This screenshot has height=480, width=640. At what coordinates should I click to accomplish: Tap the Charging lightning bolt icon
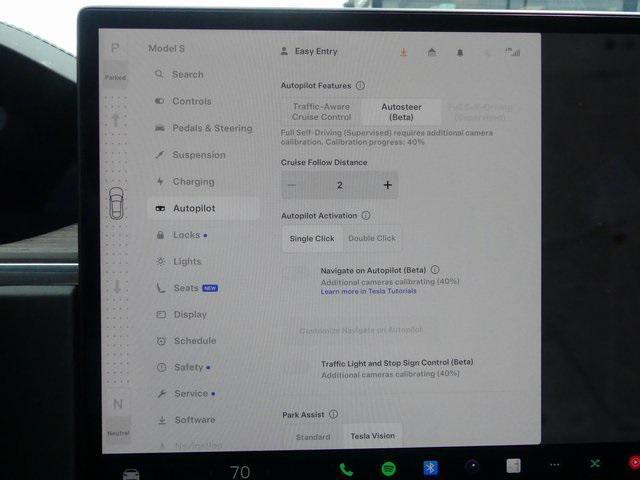coord(160,181)
